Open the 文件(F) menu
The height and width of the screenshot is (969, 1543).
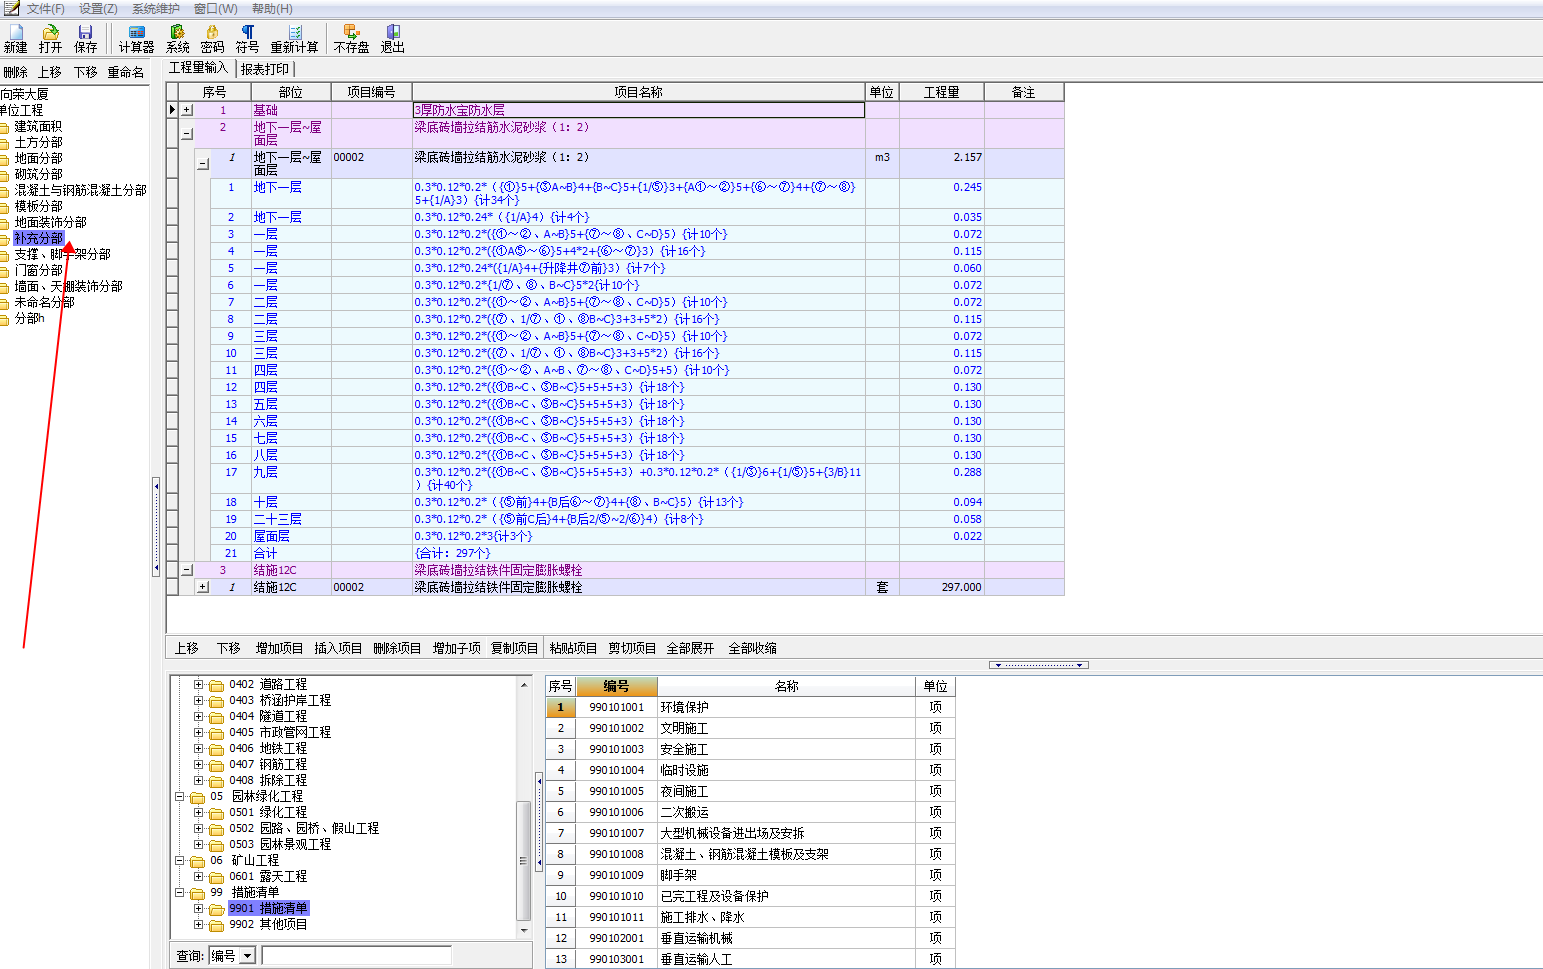(x=45, y=9)
